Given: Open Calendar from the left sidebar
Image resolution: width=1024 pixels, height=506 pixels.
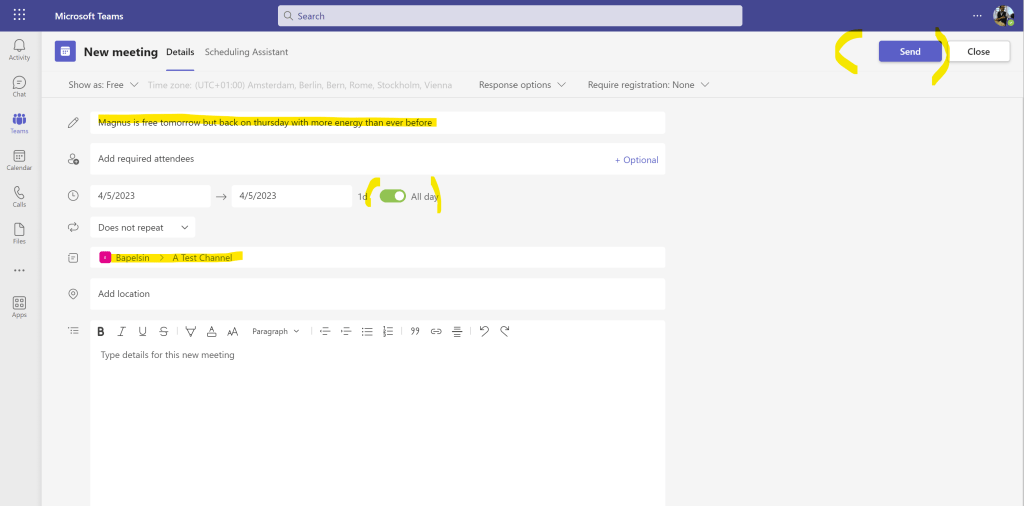Looking at the screenshot, I should coord(19,160).
